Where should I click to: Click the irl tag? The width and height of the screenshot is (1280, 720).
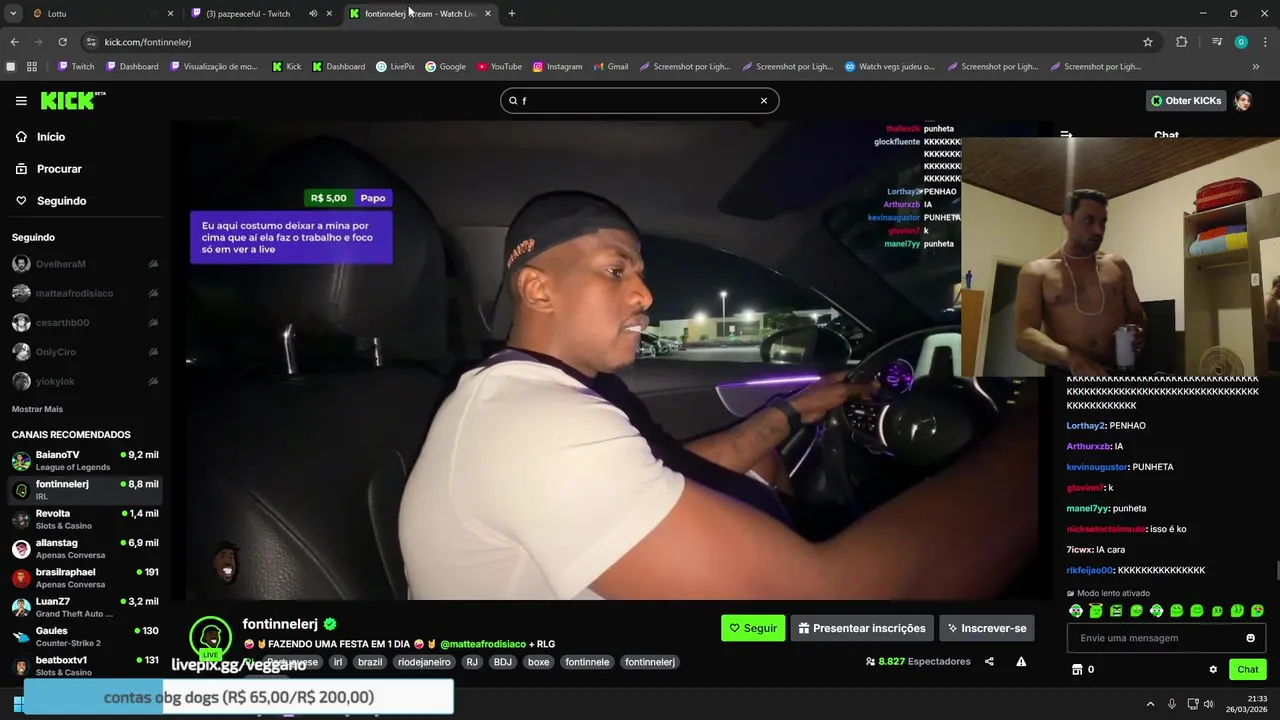coord(338,662)
